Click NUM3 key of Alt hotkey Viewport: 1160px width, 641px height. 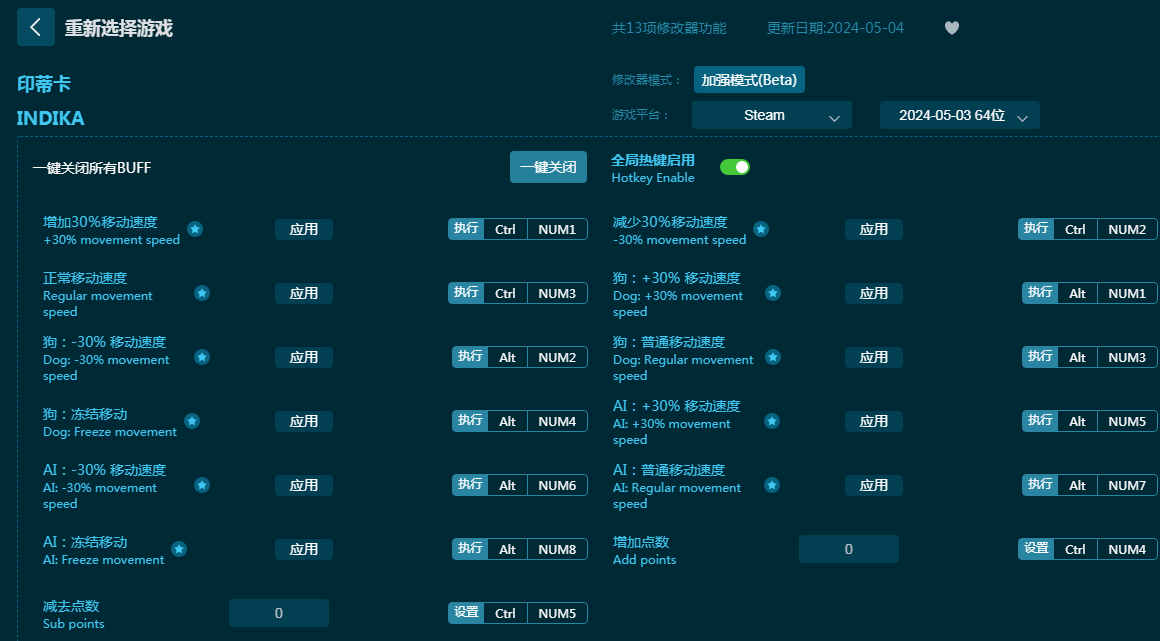[x=1127, y=358]
